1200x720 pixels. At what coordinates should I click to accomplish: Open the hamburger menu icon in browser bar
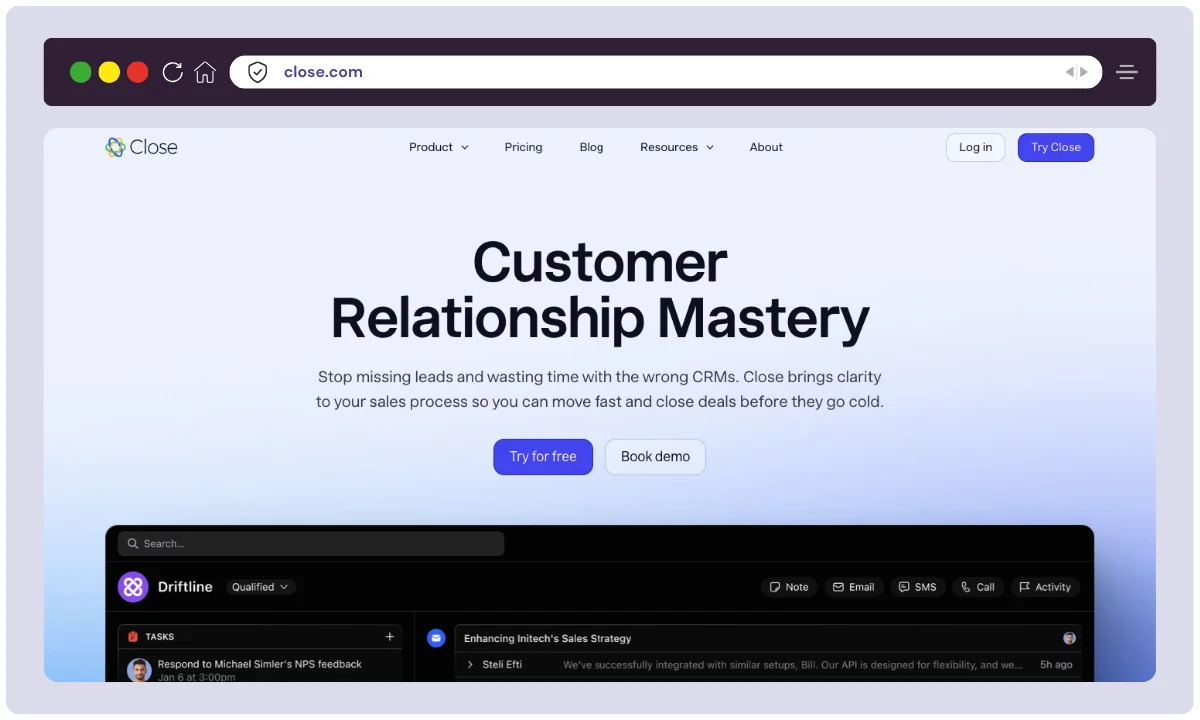(1127, 72)
